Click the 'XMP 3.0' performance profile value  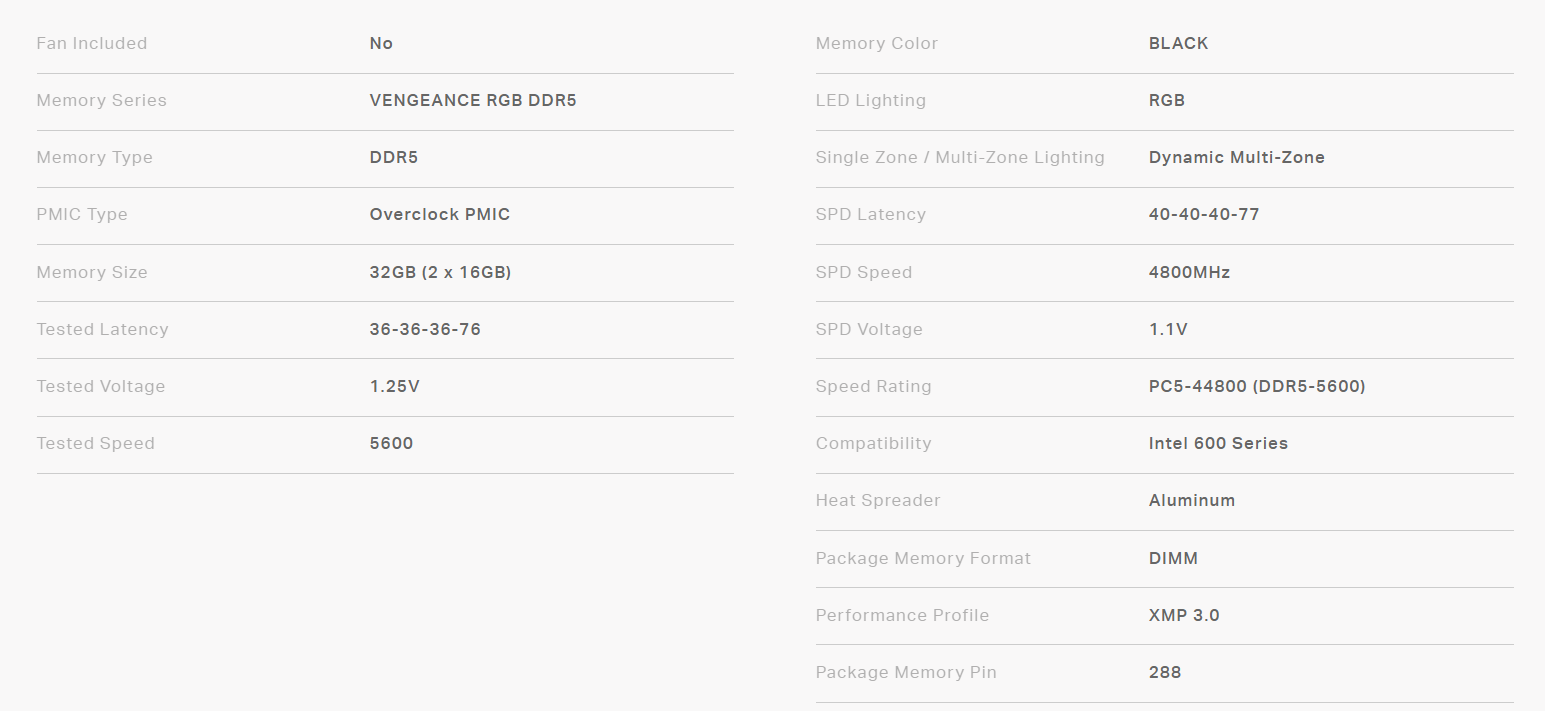pos(1184,615)
